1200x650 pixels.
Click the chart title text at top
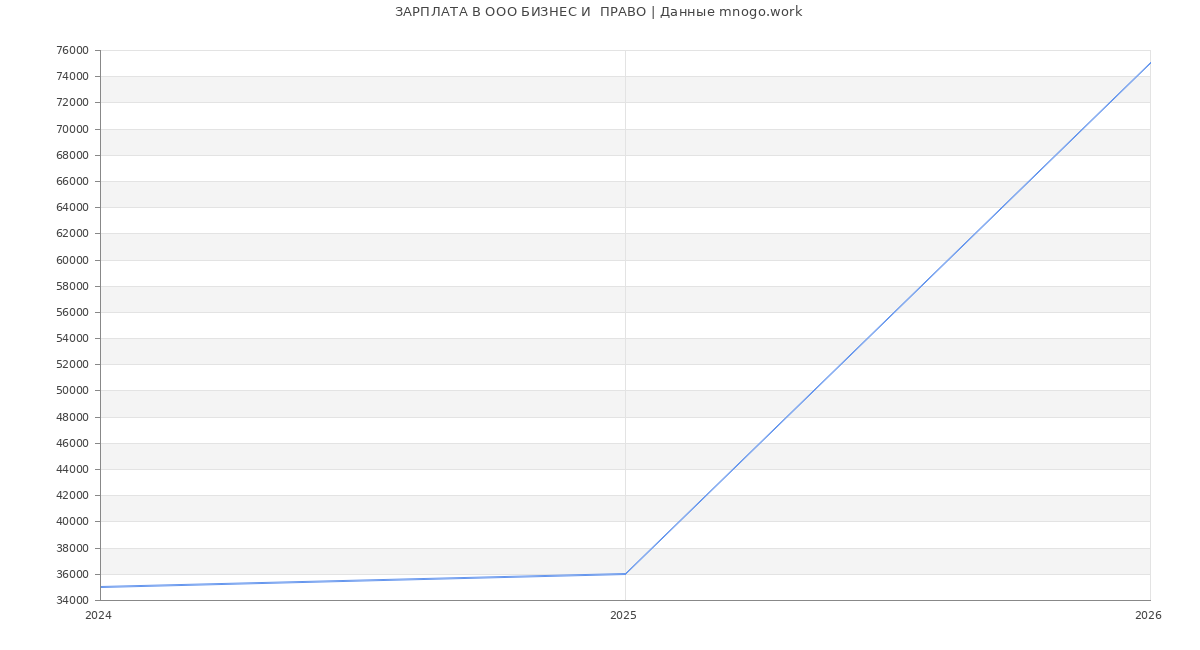(x=598, y=12)
